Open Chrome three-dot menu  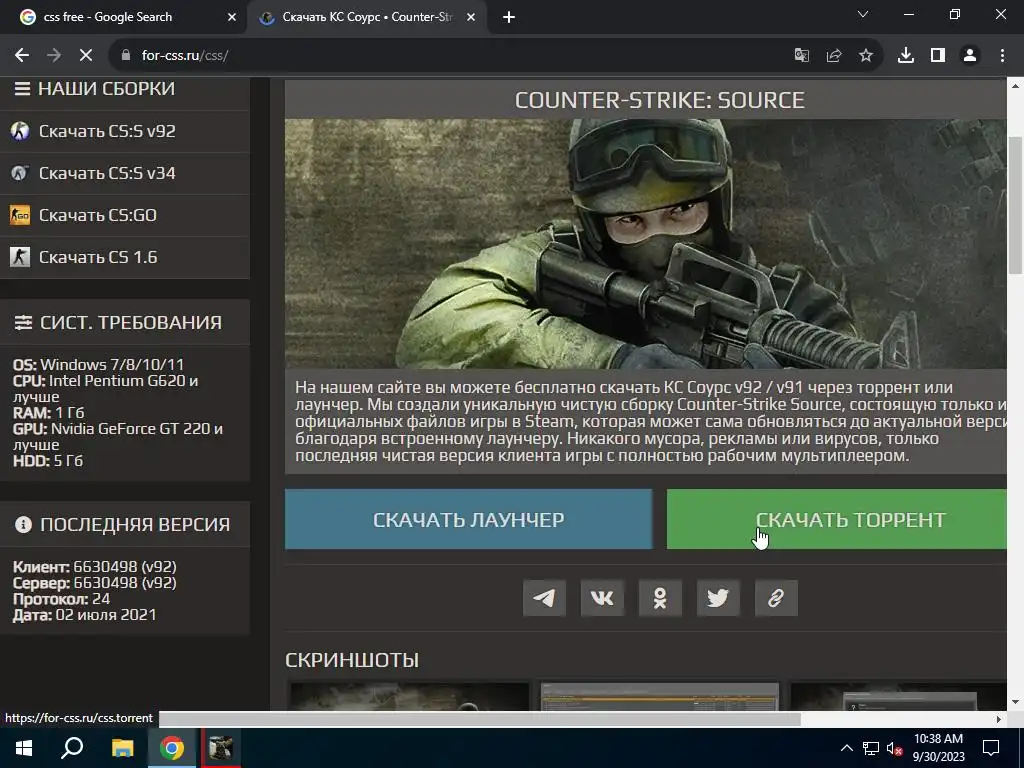(1002, 56)
